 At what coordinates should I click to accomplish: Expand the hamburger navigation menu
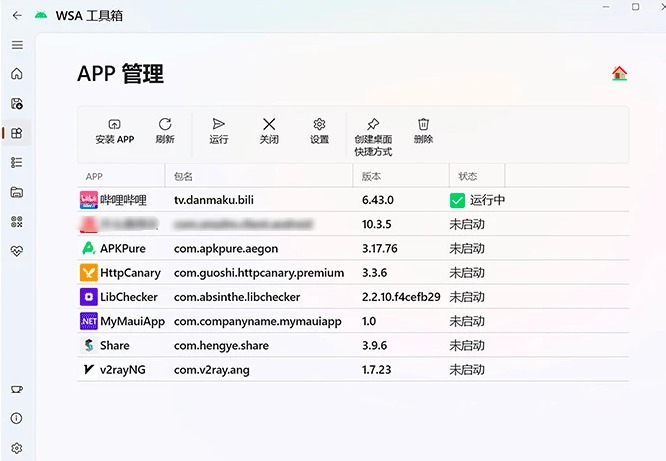(x=17, y=45)
